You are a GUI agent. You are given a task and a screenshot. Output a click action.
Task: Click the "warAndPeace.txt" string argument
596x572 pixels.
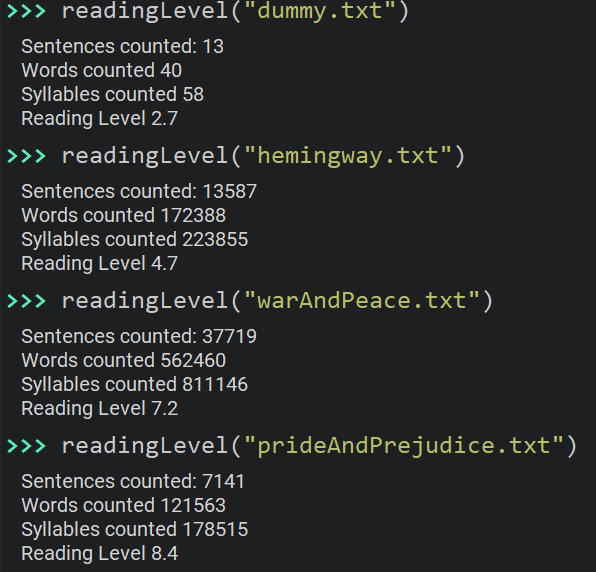[362, 301]
